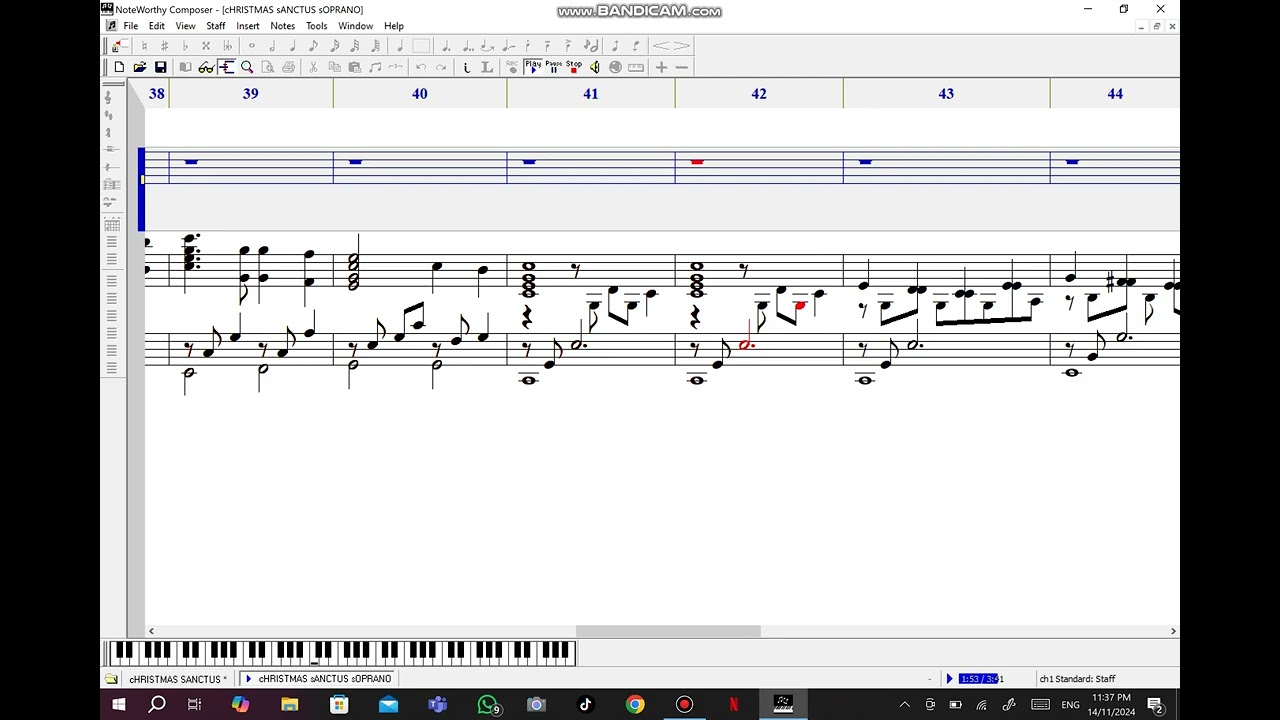Click the plus zoom-in icon
Screen dimensions: 1280x720
661,67
